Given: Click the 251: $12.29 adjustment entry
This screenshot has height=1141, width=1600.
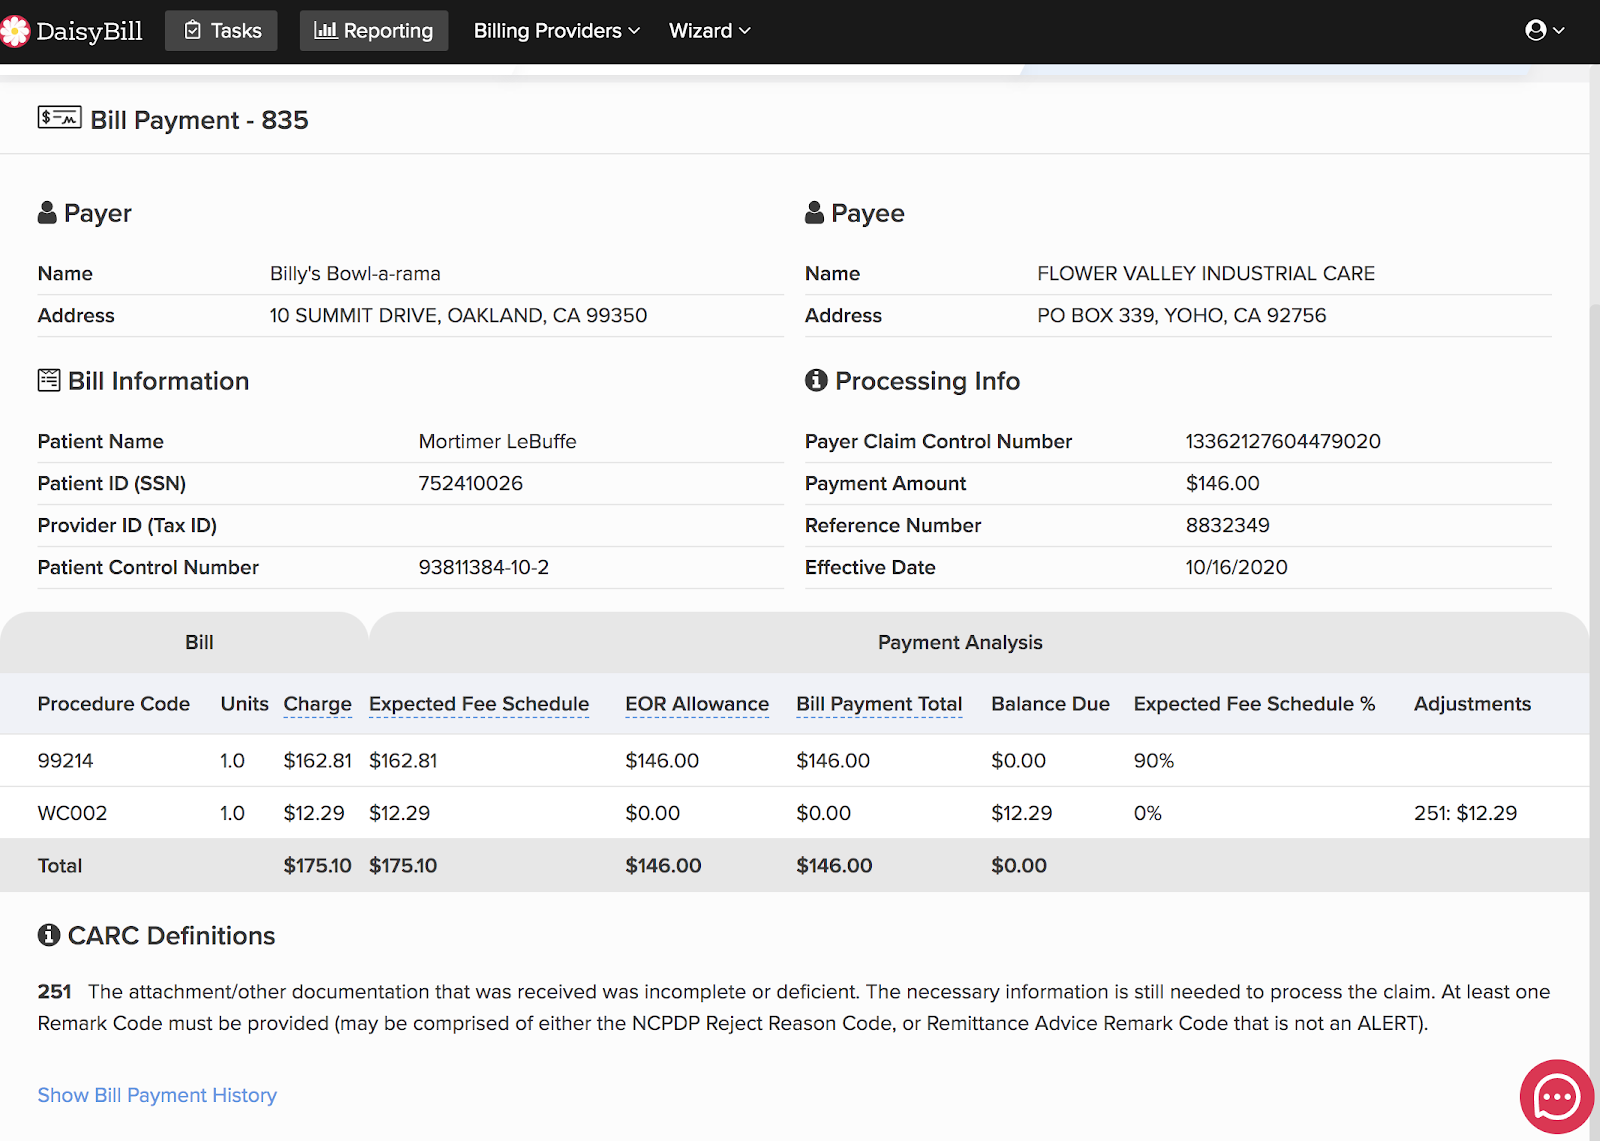Looking at the screenshot, I should tap(1465, 813).
